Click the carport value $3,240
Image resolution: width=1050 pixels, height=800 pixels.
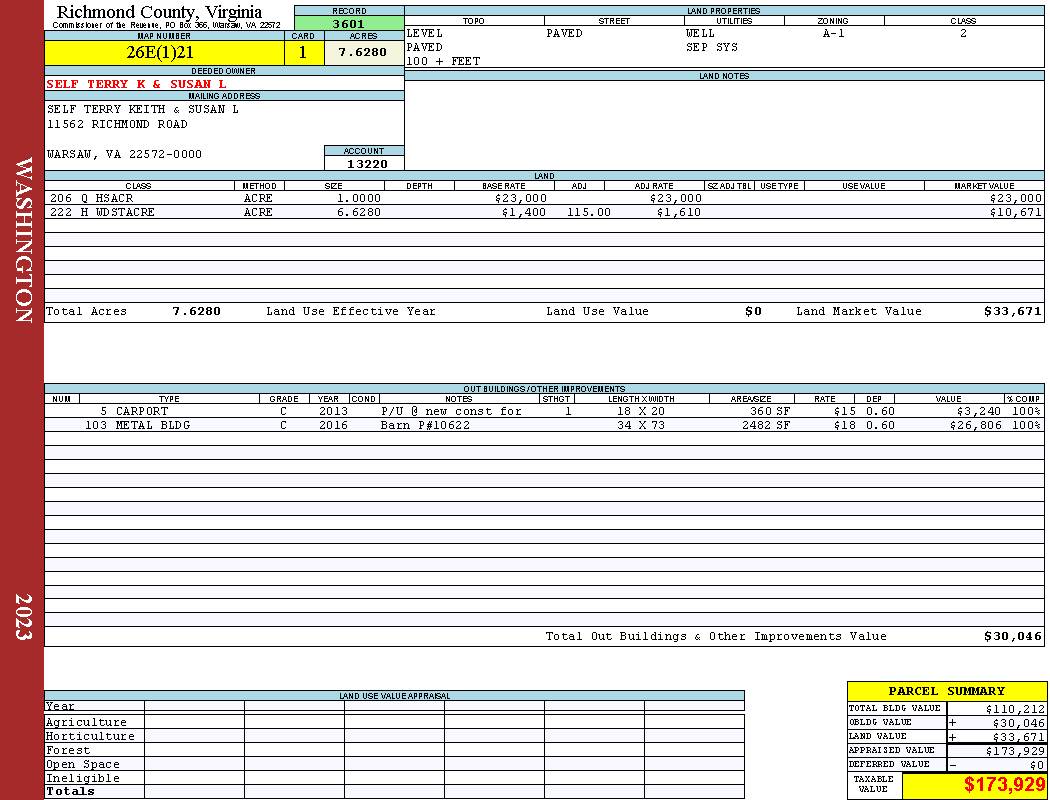[x=978, y=411]
